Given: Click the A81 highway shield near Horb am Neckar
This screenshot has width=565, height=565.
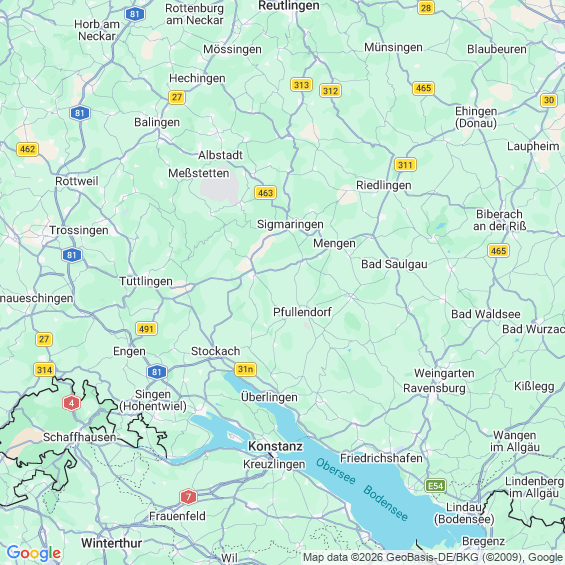Looking at the screenshot, I should pos(135,14).
